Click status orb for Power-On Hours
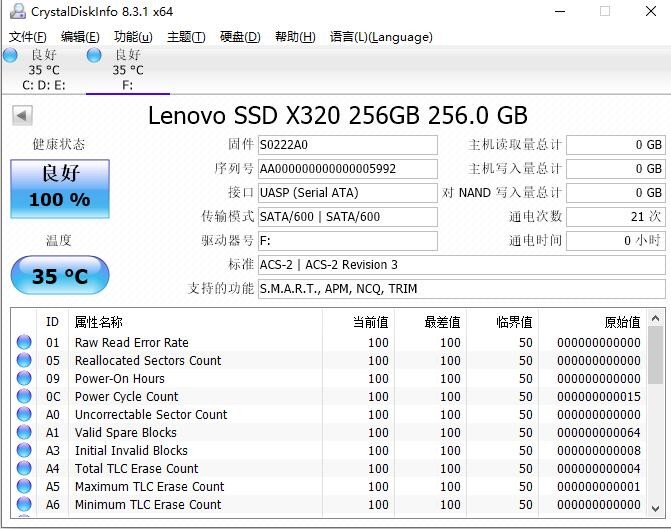This screenshot has width=671, height=529. click(x=24, y=378)
